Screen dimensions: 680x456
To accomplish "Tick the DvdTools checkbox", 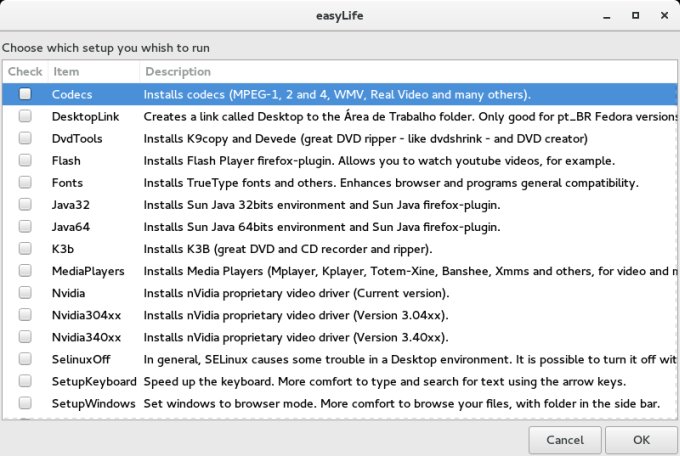I will pyautogui.click(x=25, y=138).
